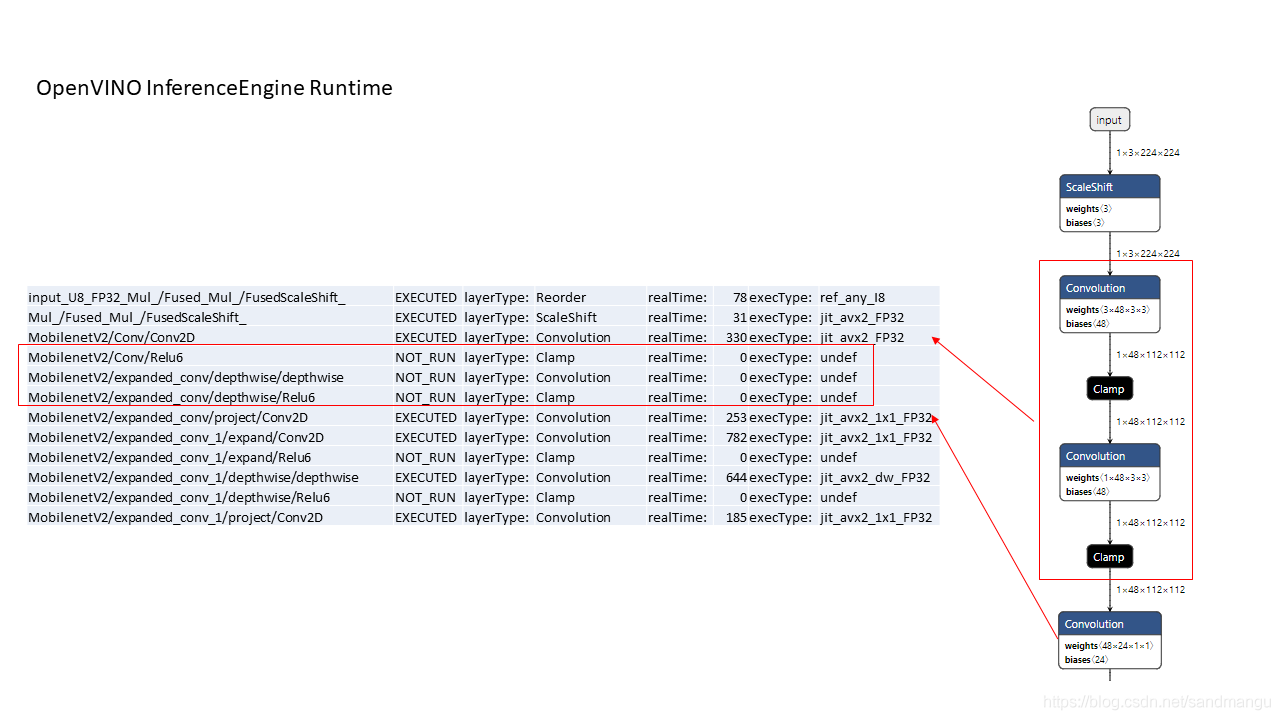Click the MobilenetV2/expanded_conv_1/depthwise/Relu6 row name

(x=179, y=497)
